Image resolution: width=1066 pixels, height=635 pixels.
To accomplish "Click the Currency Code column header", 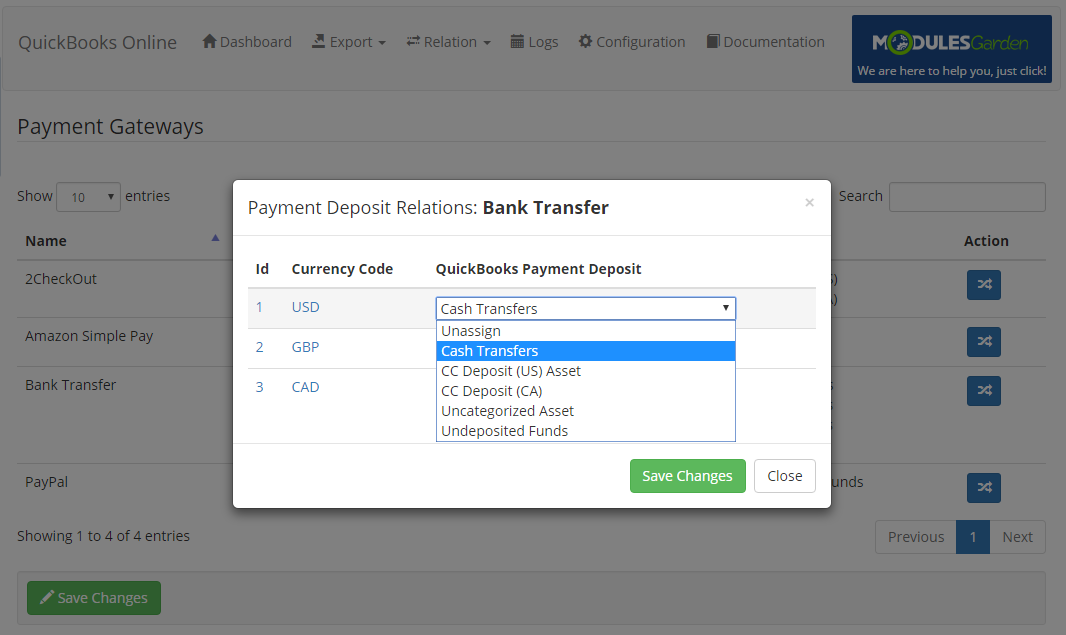I will coord(342,269).
